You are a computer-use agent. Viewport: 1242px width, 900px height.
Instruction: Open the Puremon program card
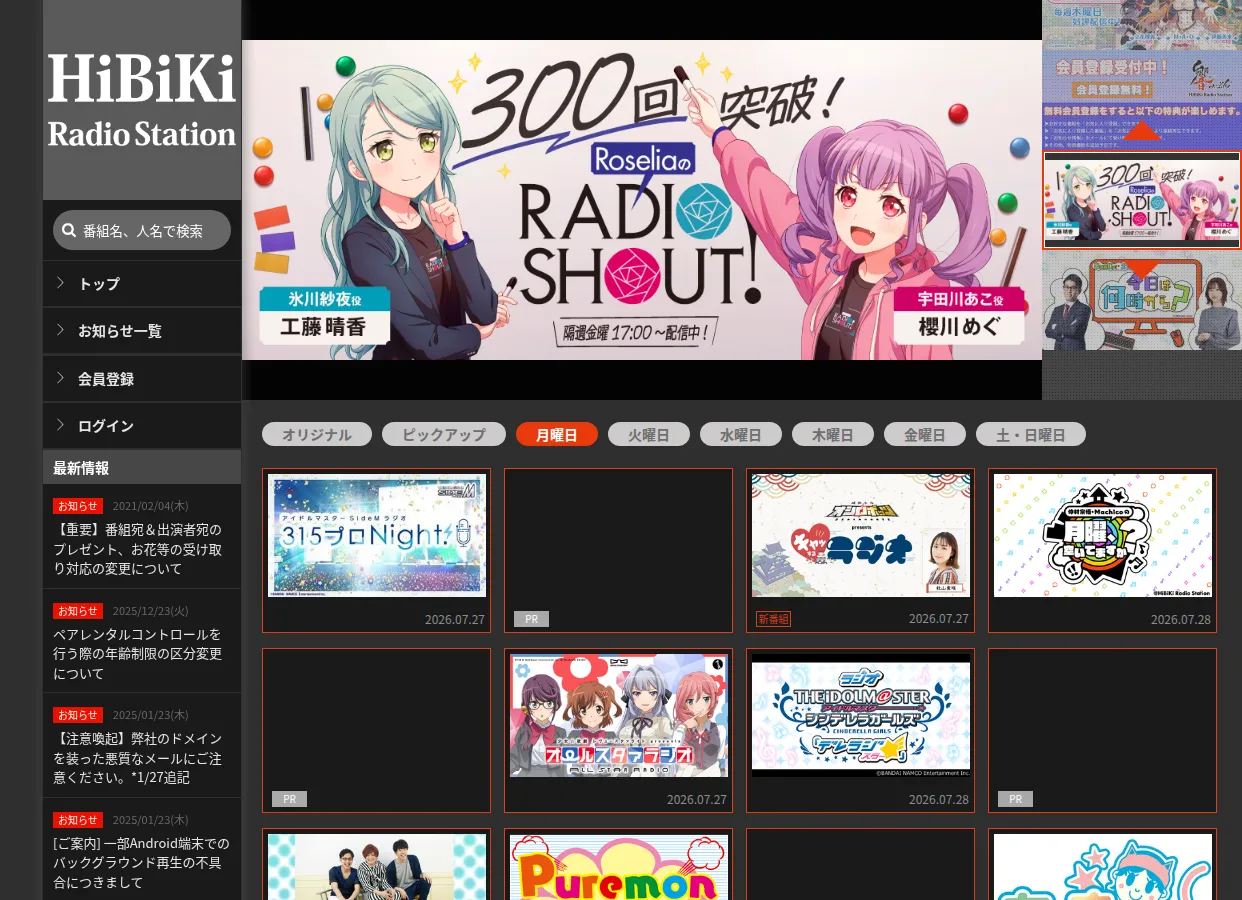(x=618, y=865)
